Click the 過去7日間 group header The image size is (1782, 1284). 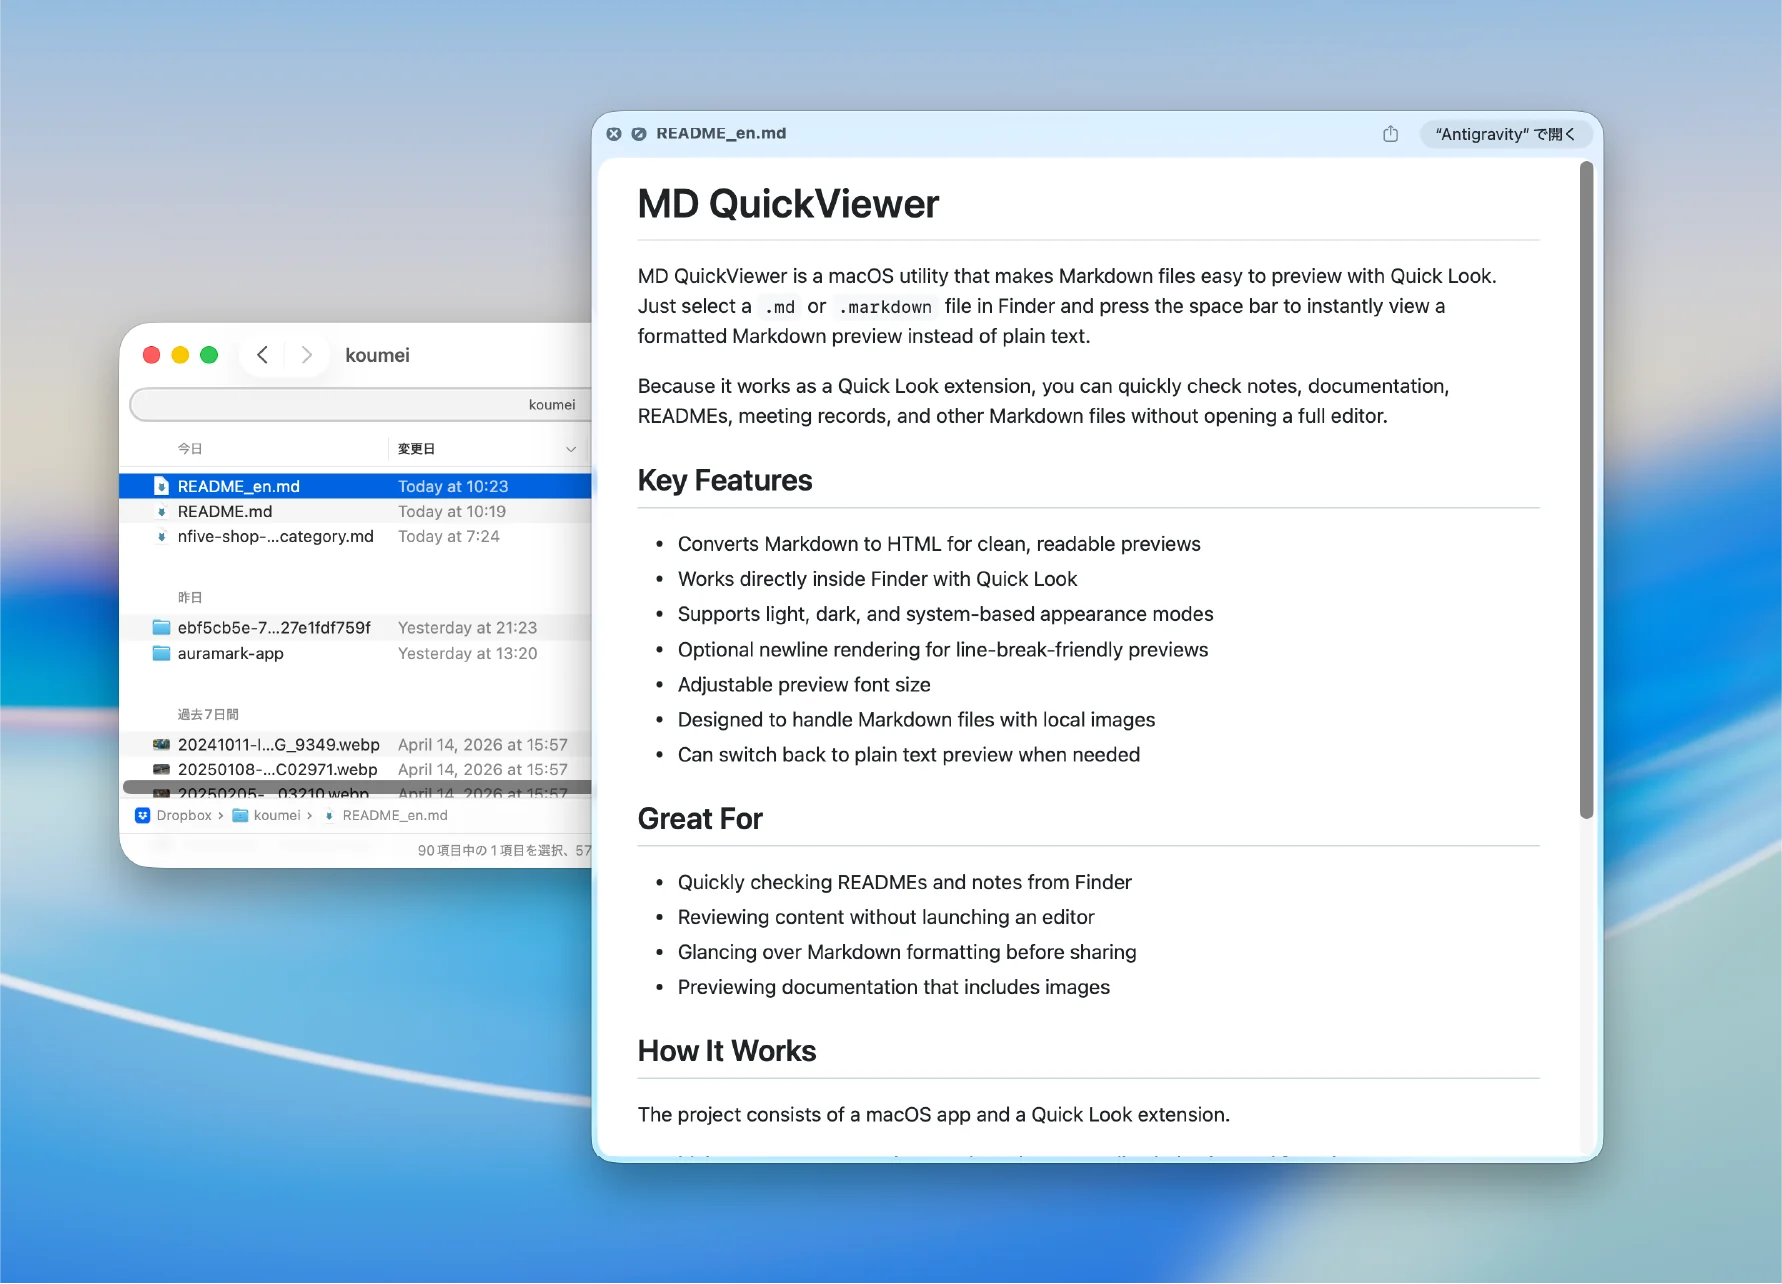click(208, 714)
